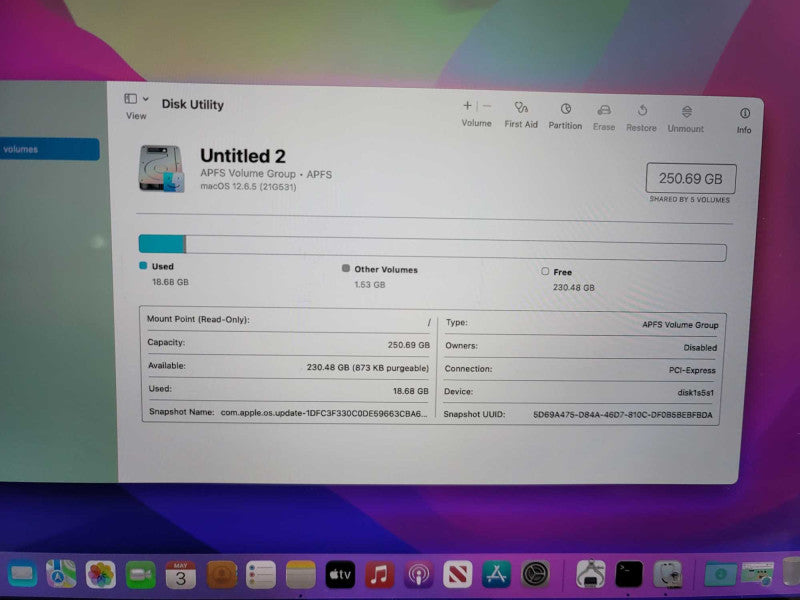Click the blue Used legend swatch
Screen dimensions: 800x600
click(143, 266)
